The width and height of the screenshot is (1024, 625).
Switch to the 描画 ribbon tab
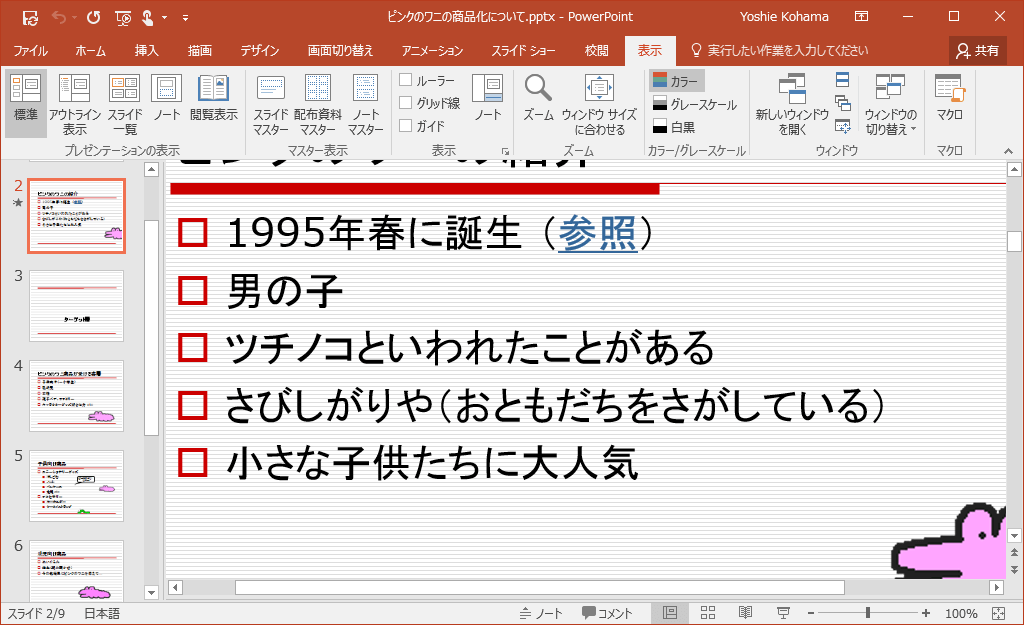coord(200,50)
